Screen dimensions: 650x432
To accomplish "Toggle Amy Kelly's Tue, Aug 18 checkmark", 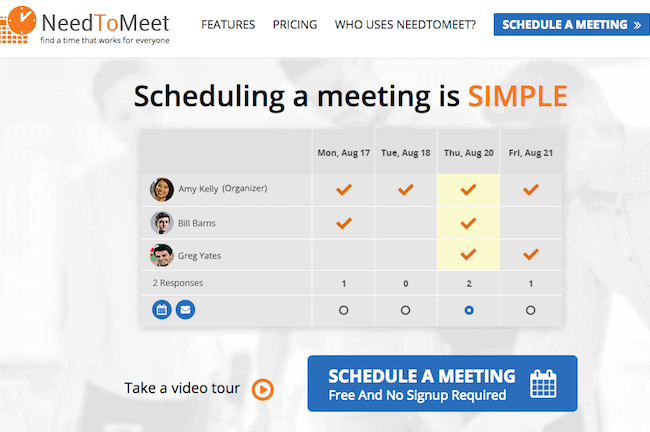I will point(405,188).
